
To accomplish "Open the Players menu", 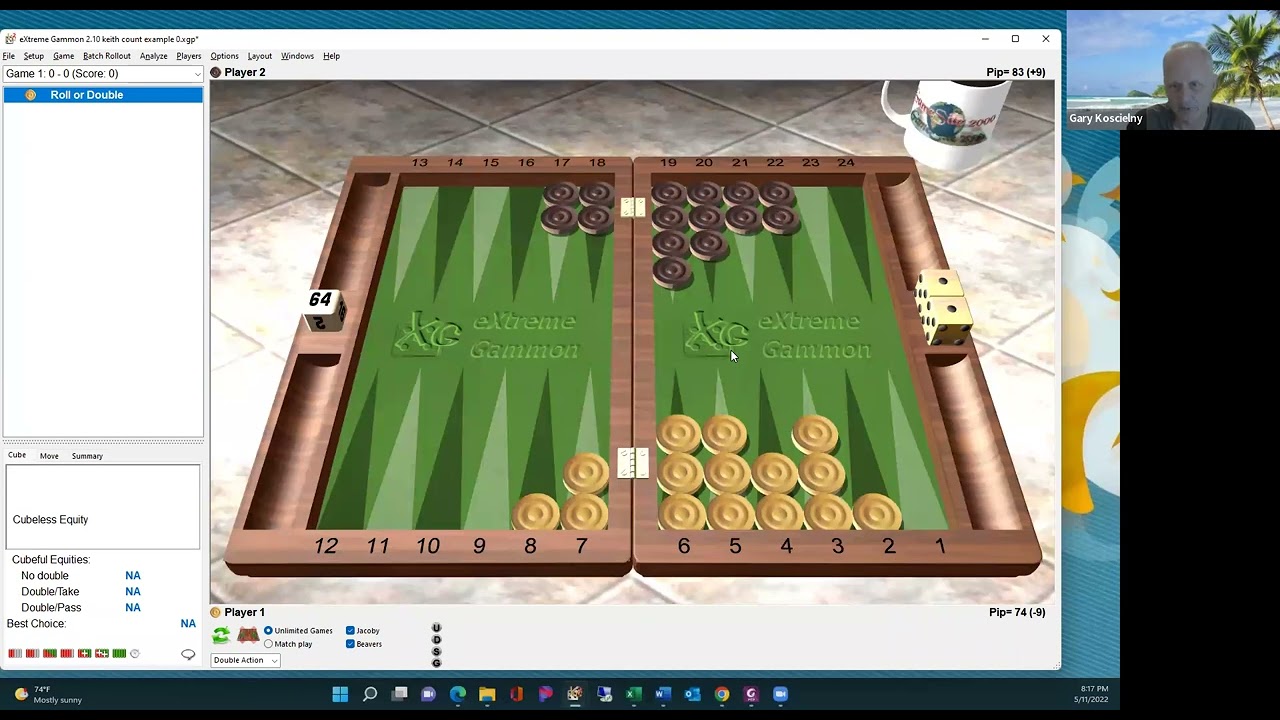I will click(189, 56).
